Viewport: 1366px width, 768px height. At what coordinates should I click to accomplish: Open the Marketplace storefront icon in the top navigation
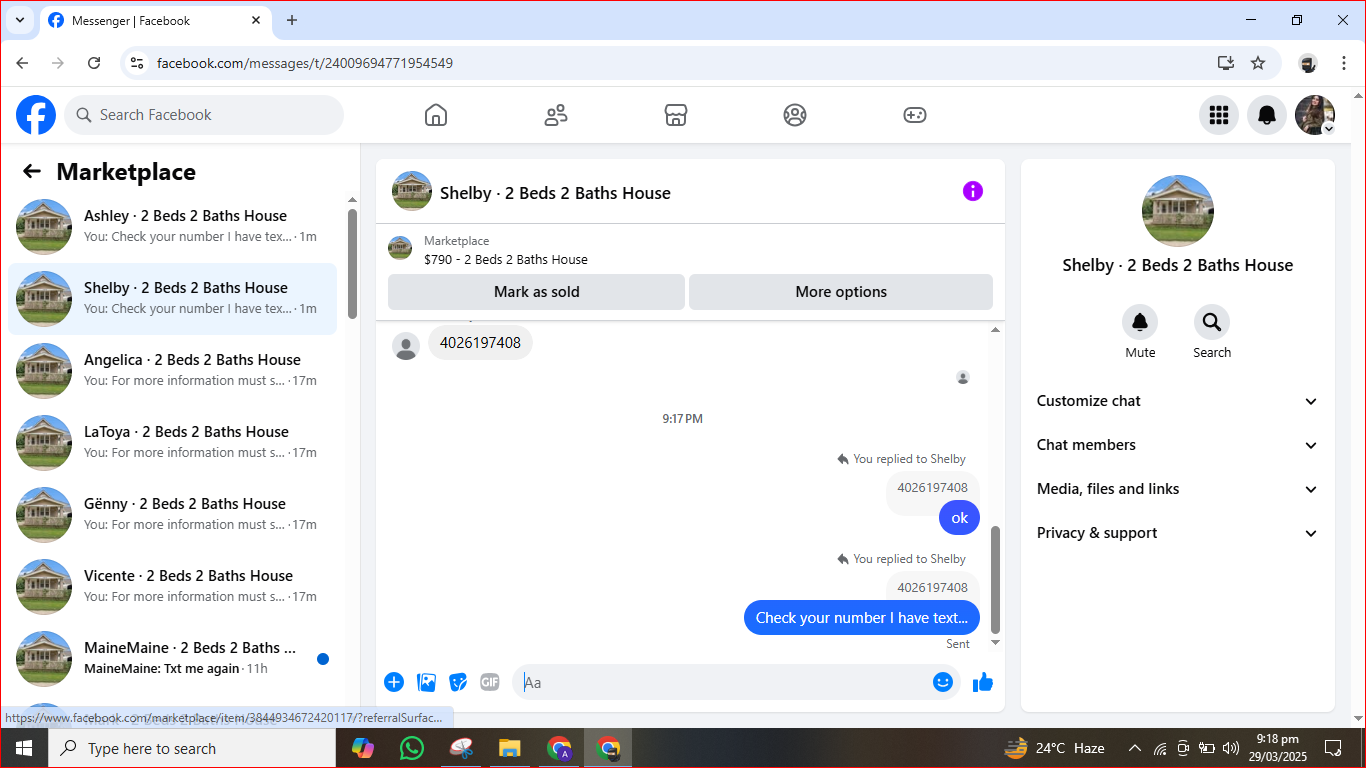[676, 115]
